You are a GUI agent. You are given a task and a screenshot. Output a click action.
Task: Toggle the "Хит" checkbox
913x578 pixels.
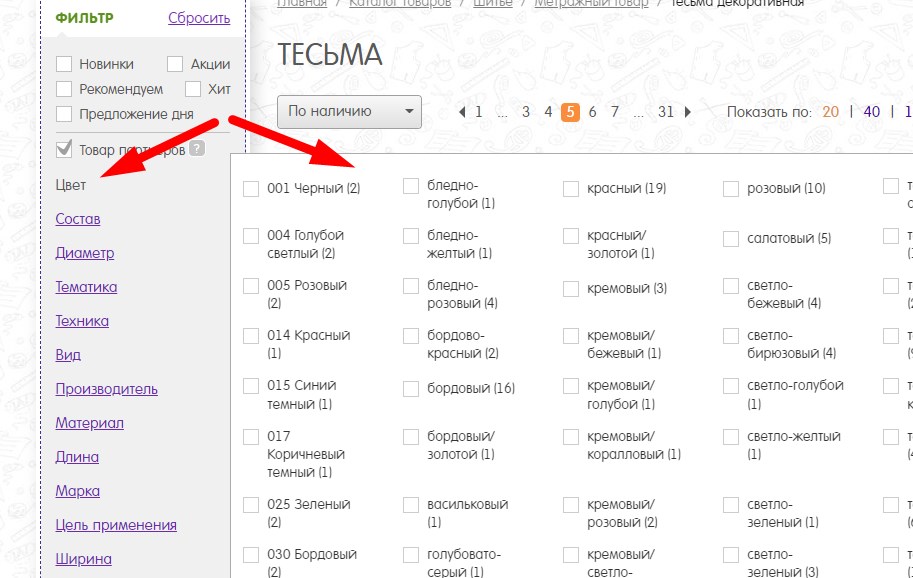(x=193, y=89)
